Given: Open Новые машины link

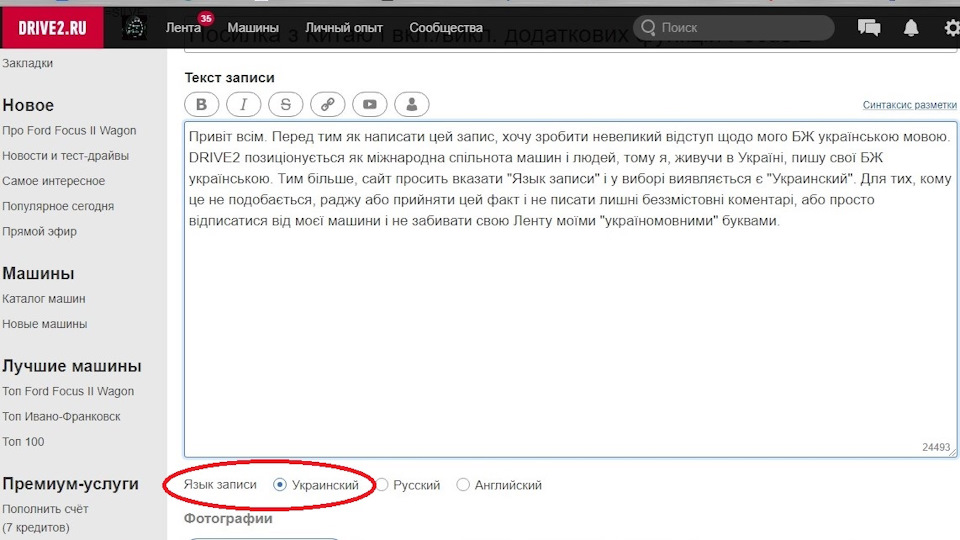Looking at the screenshot, I should pyautogui.click(x=45, y=323).
